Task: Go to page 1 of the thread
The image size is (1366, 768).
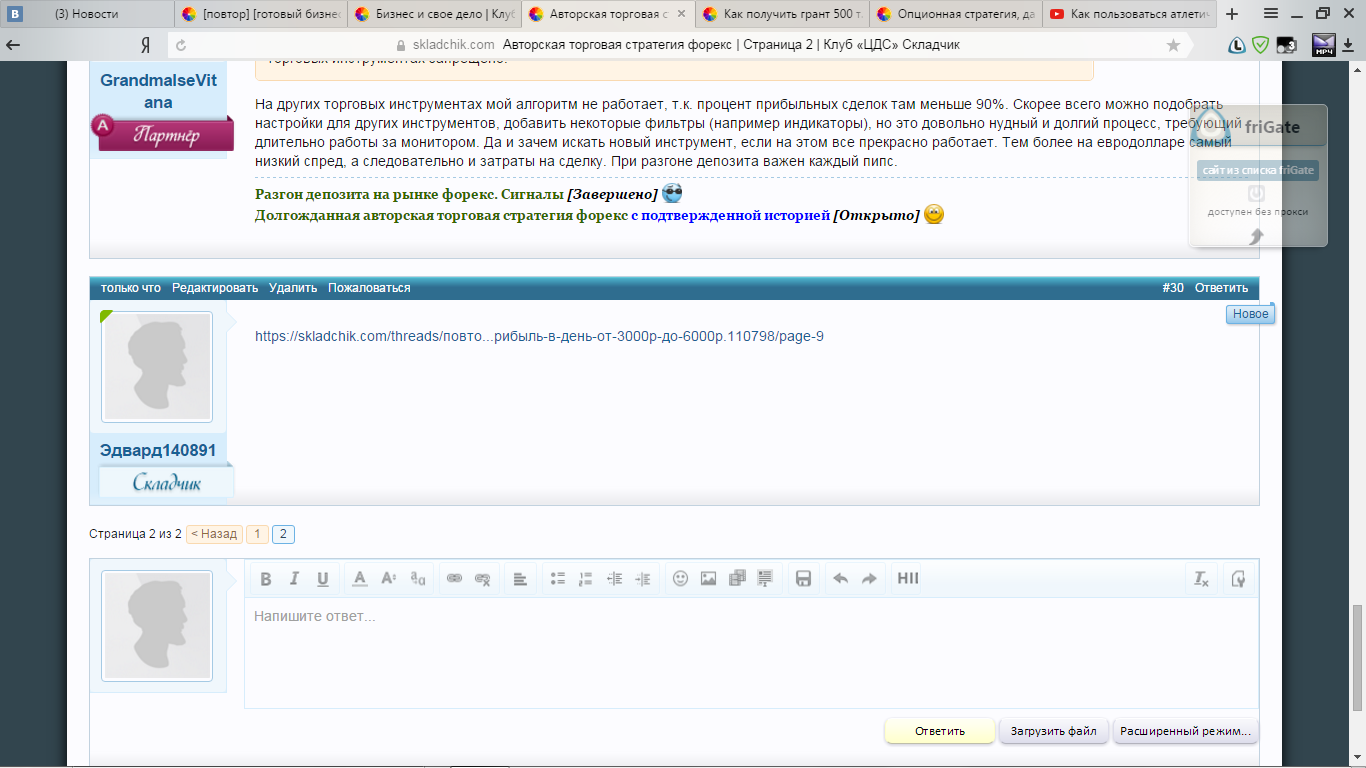Action: [x=257, y=534]
